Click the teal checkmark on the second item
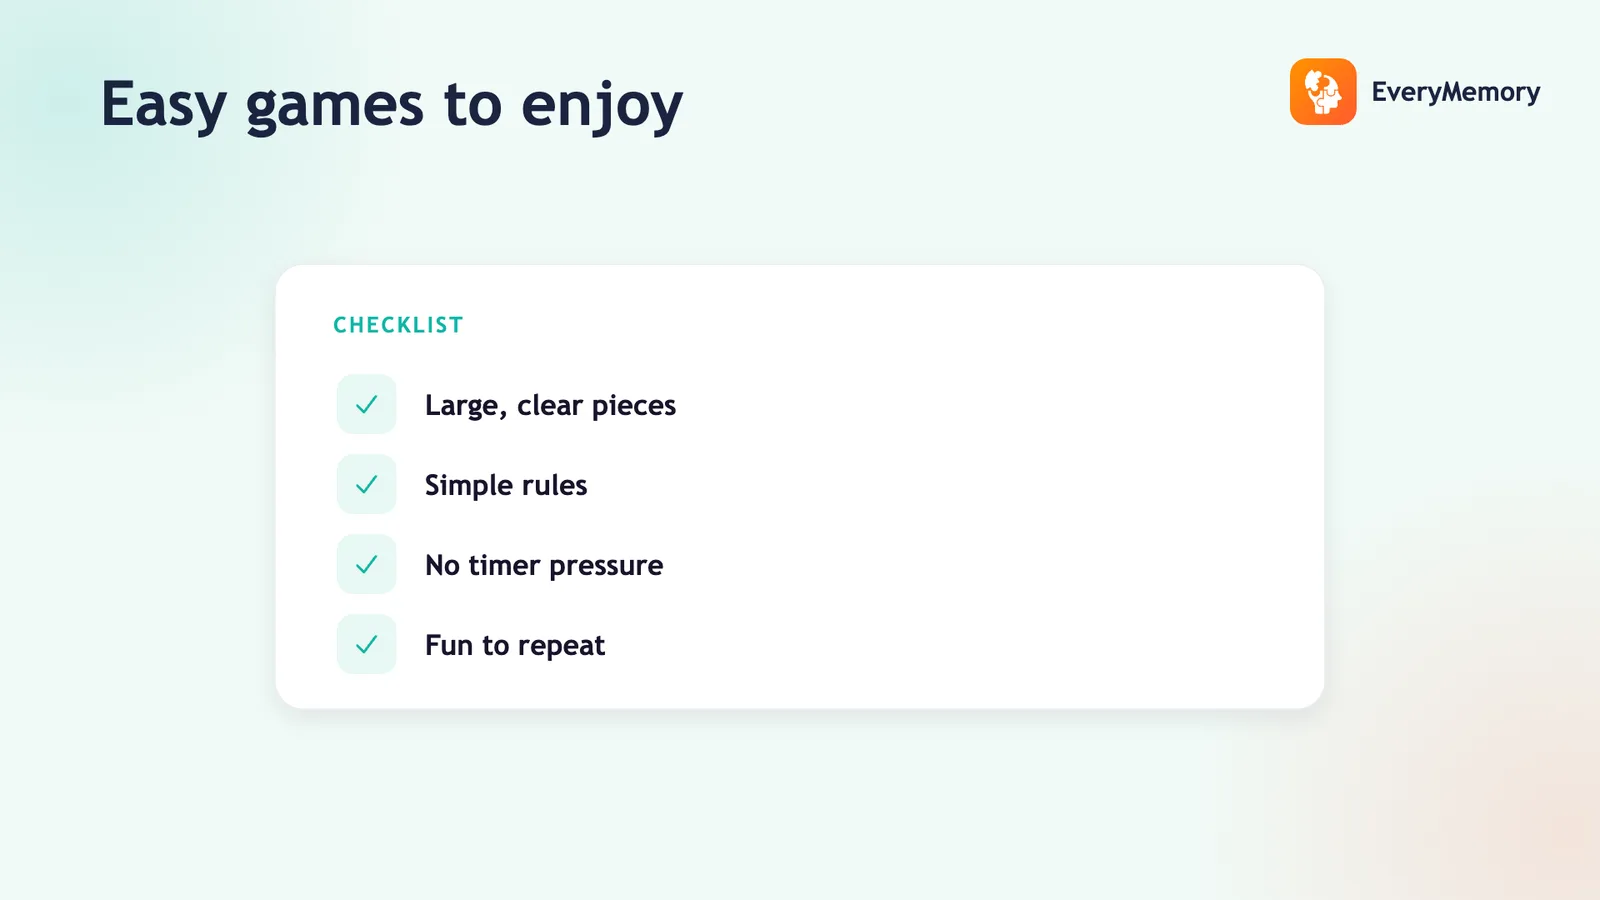Image resolution: width=1600 pixels, height=900 pixels. 367,484
